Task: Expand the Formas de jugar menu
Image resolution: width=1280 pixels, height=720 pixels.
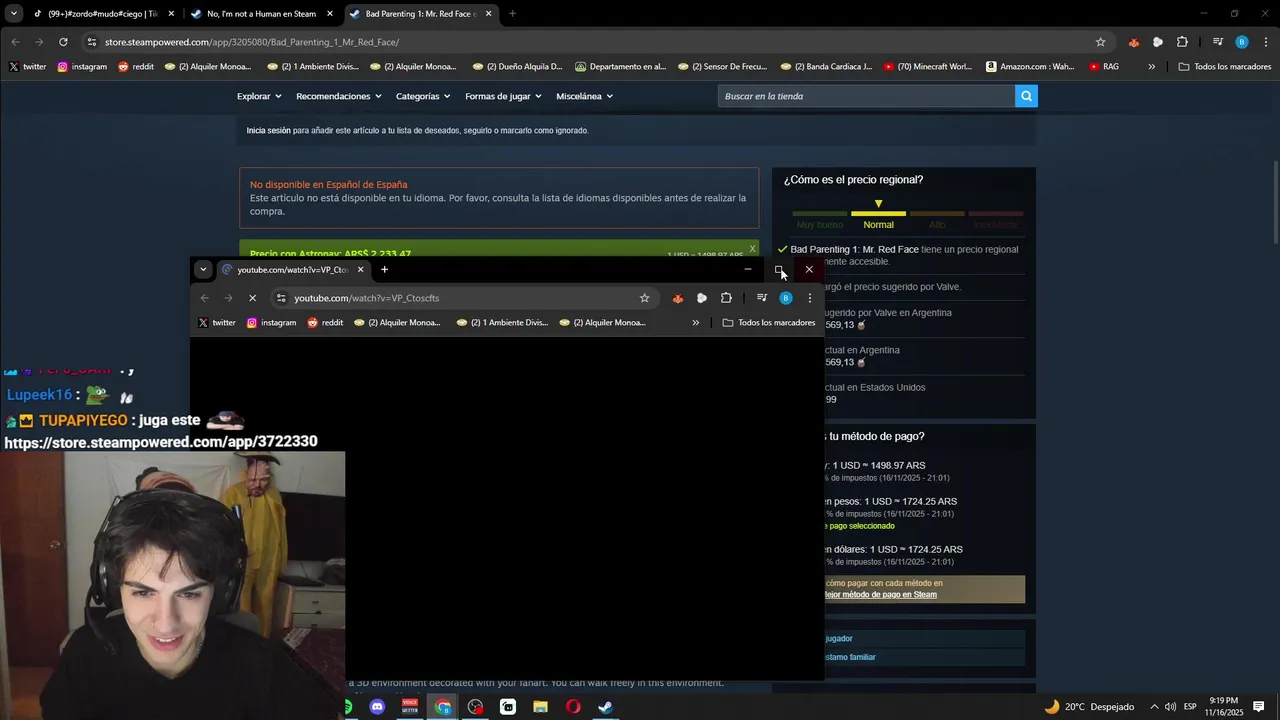Action: pos(503,96)
